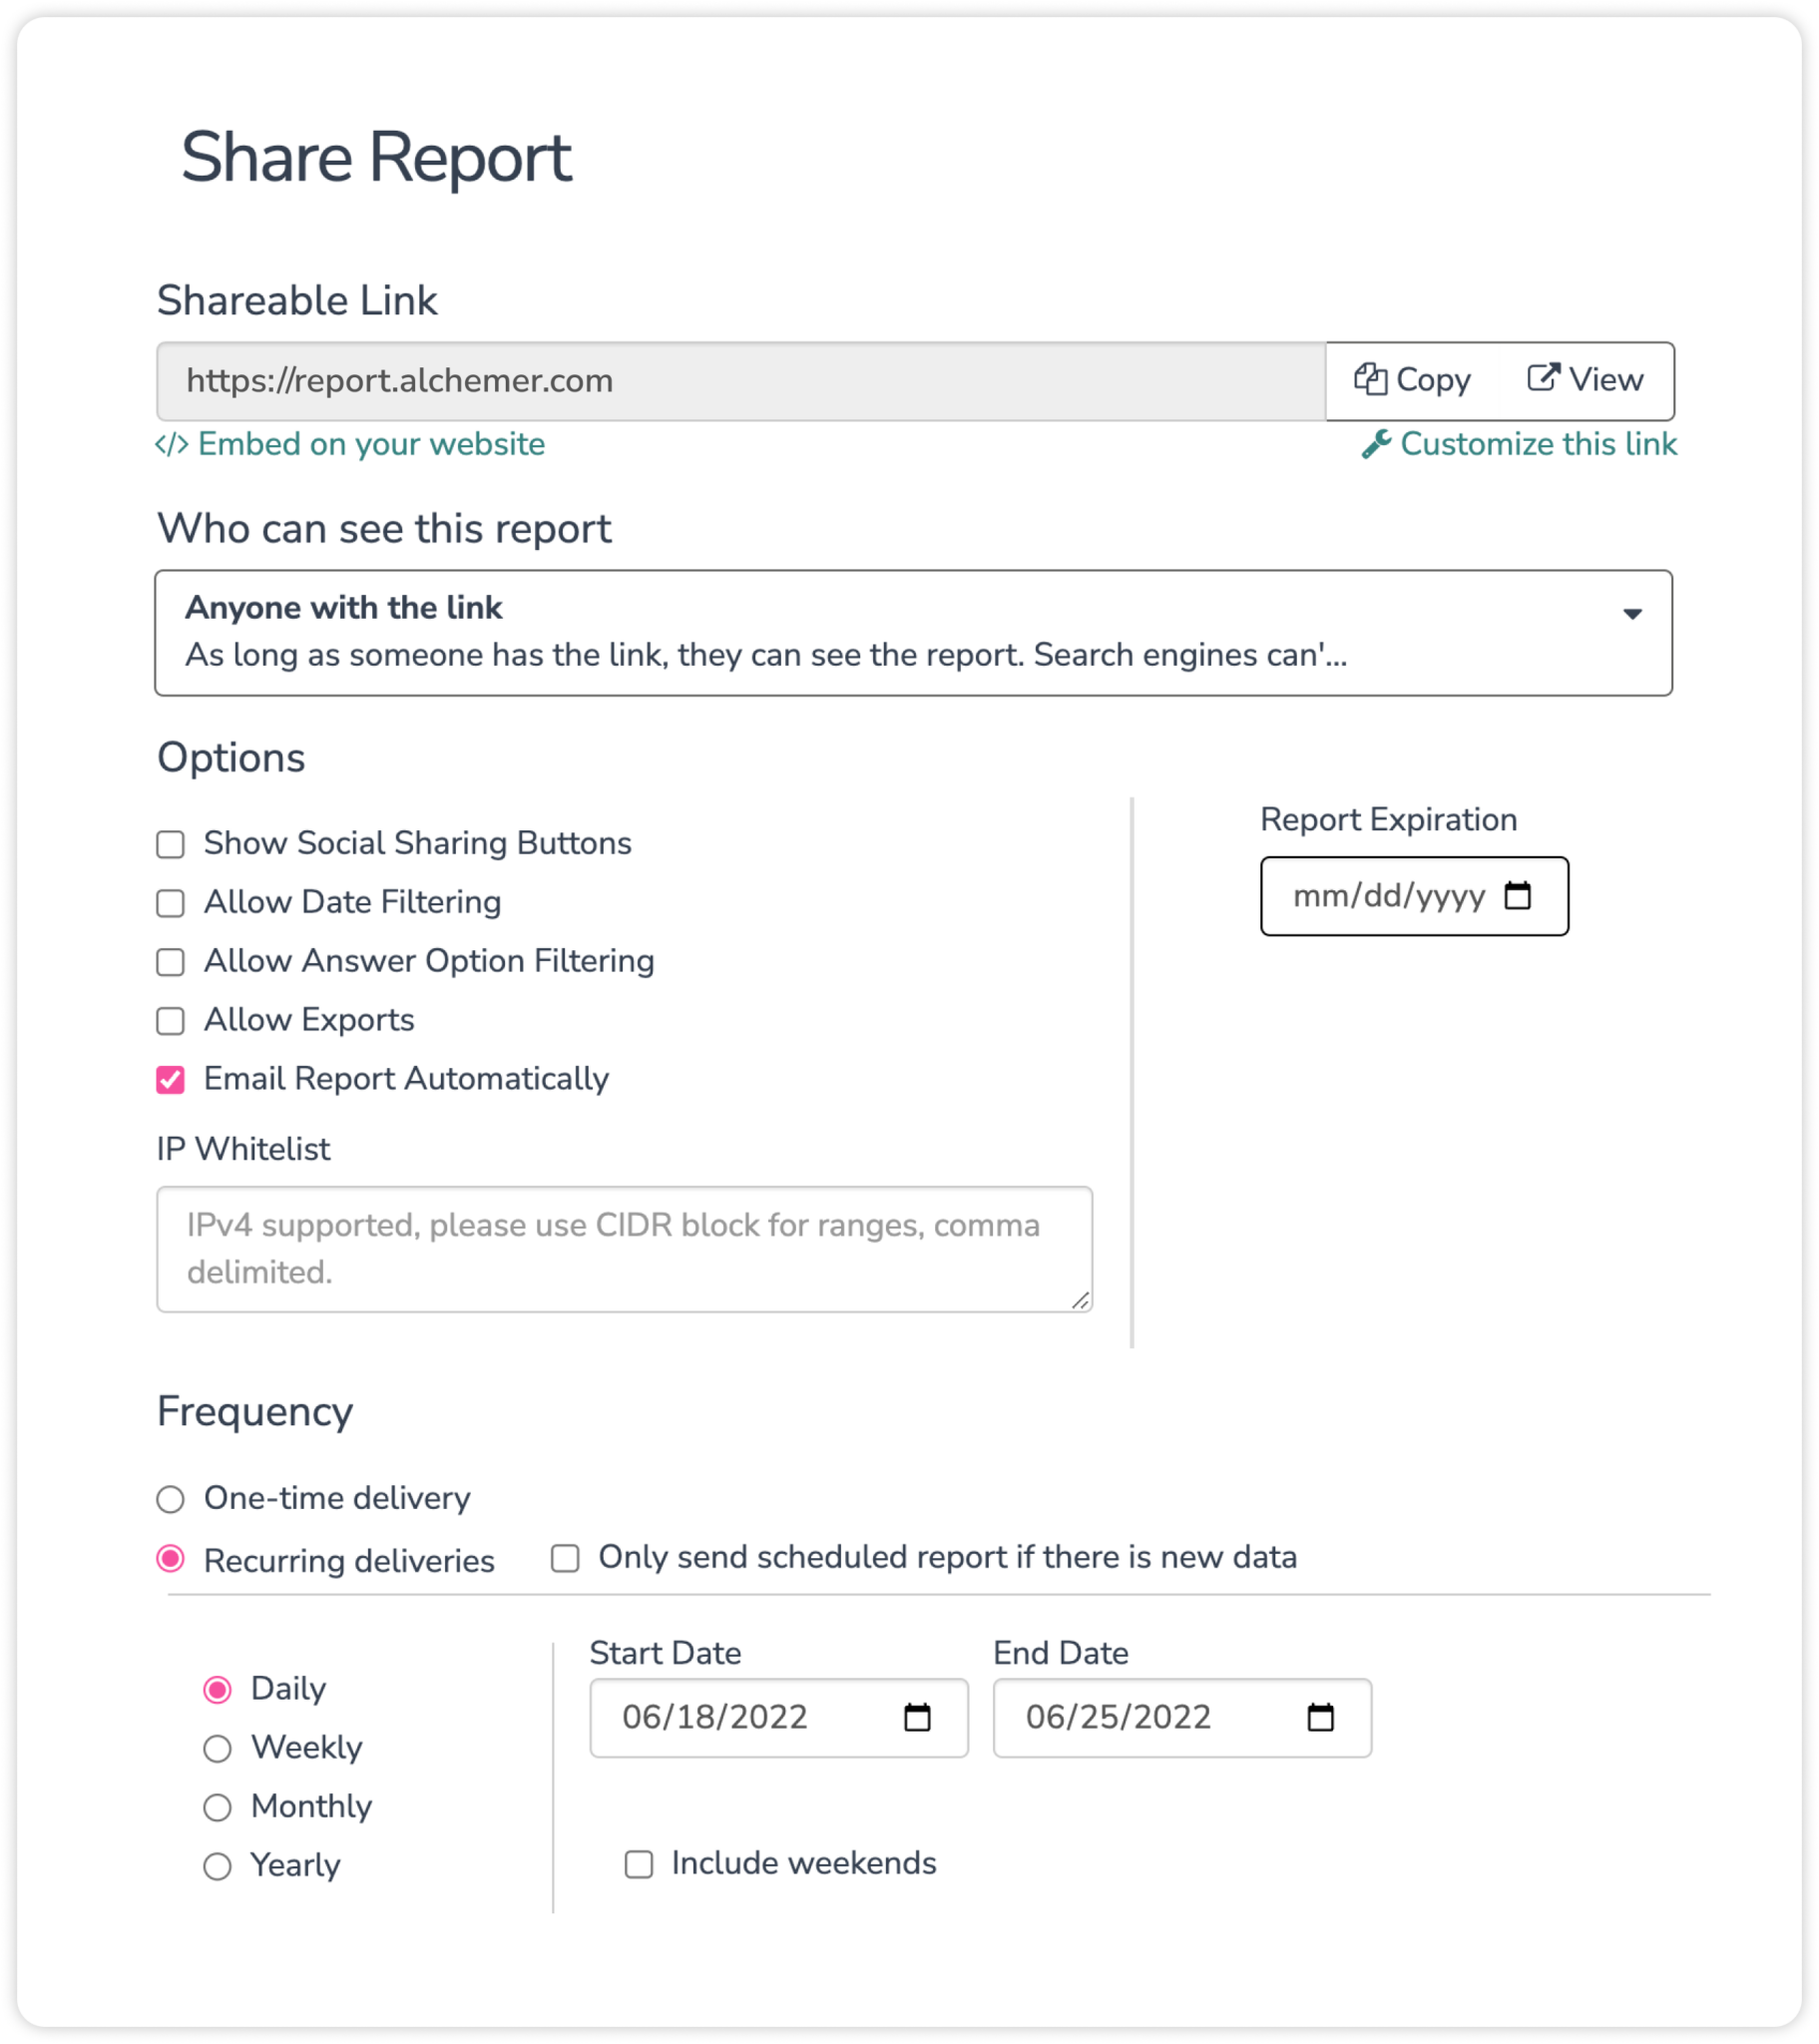Select Yearly recurring delivery
The image size is (1819, 2044).
(216, 1865)
